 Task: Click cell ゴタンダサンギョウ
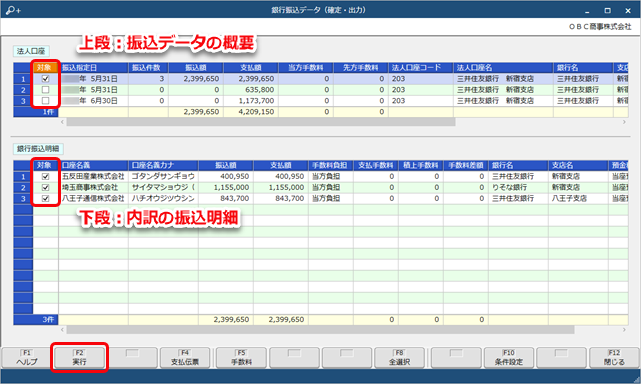[164, 176]
